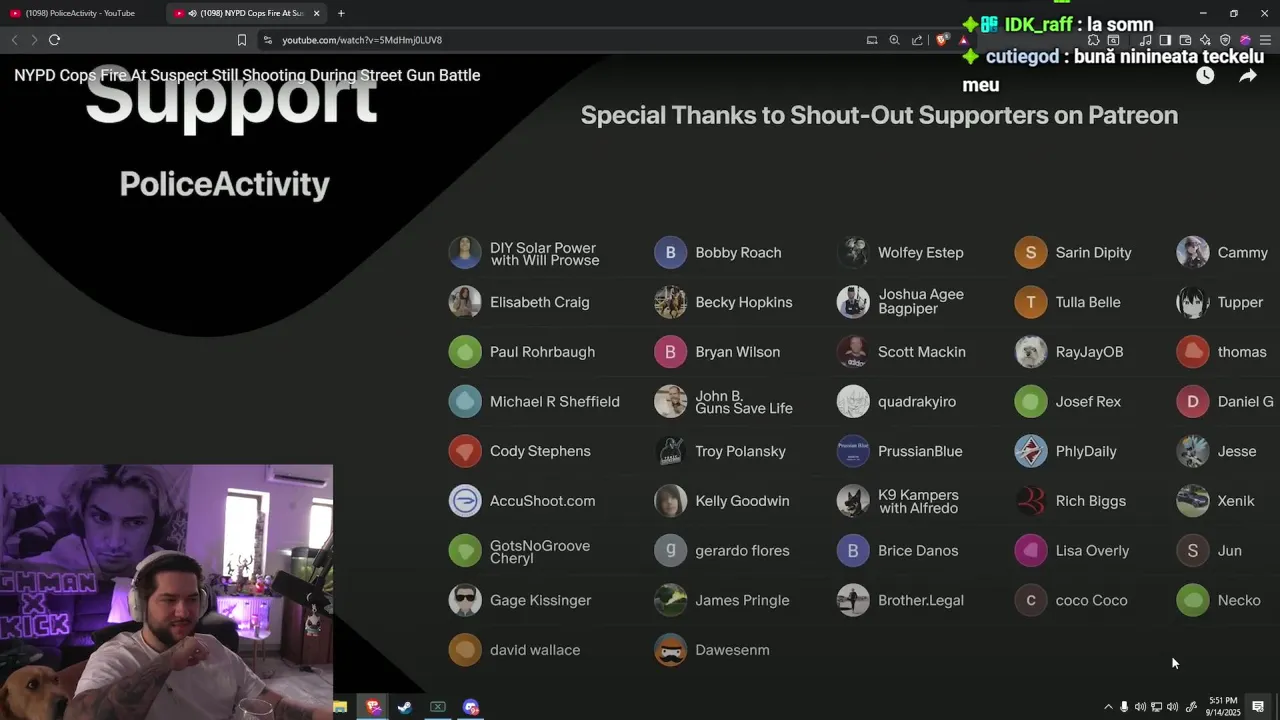Open the profile avatar icon in toolbar

tap(1245, 40)
